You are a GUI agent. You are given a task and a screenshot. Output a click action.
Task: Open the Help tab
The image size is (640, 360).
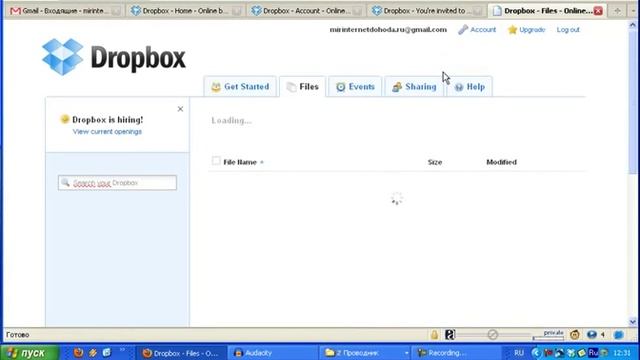click(x=469, y=87)
